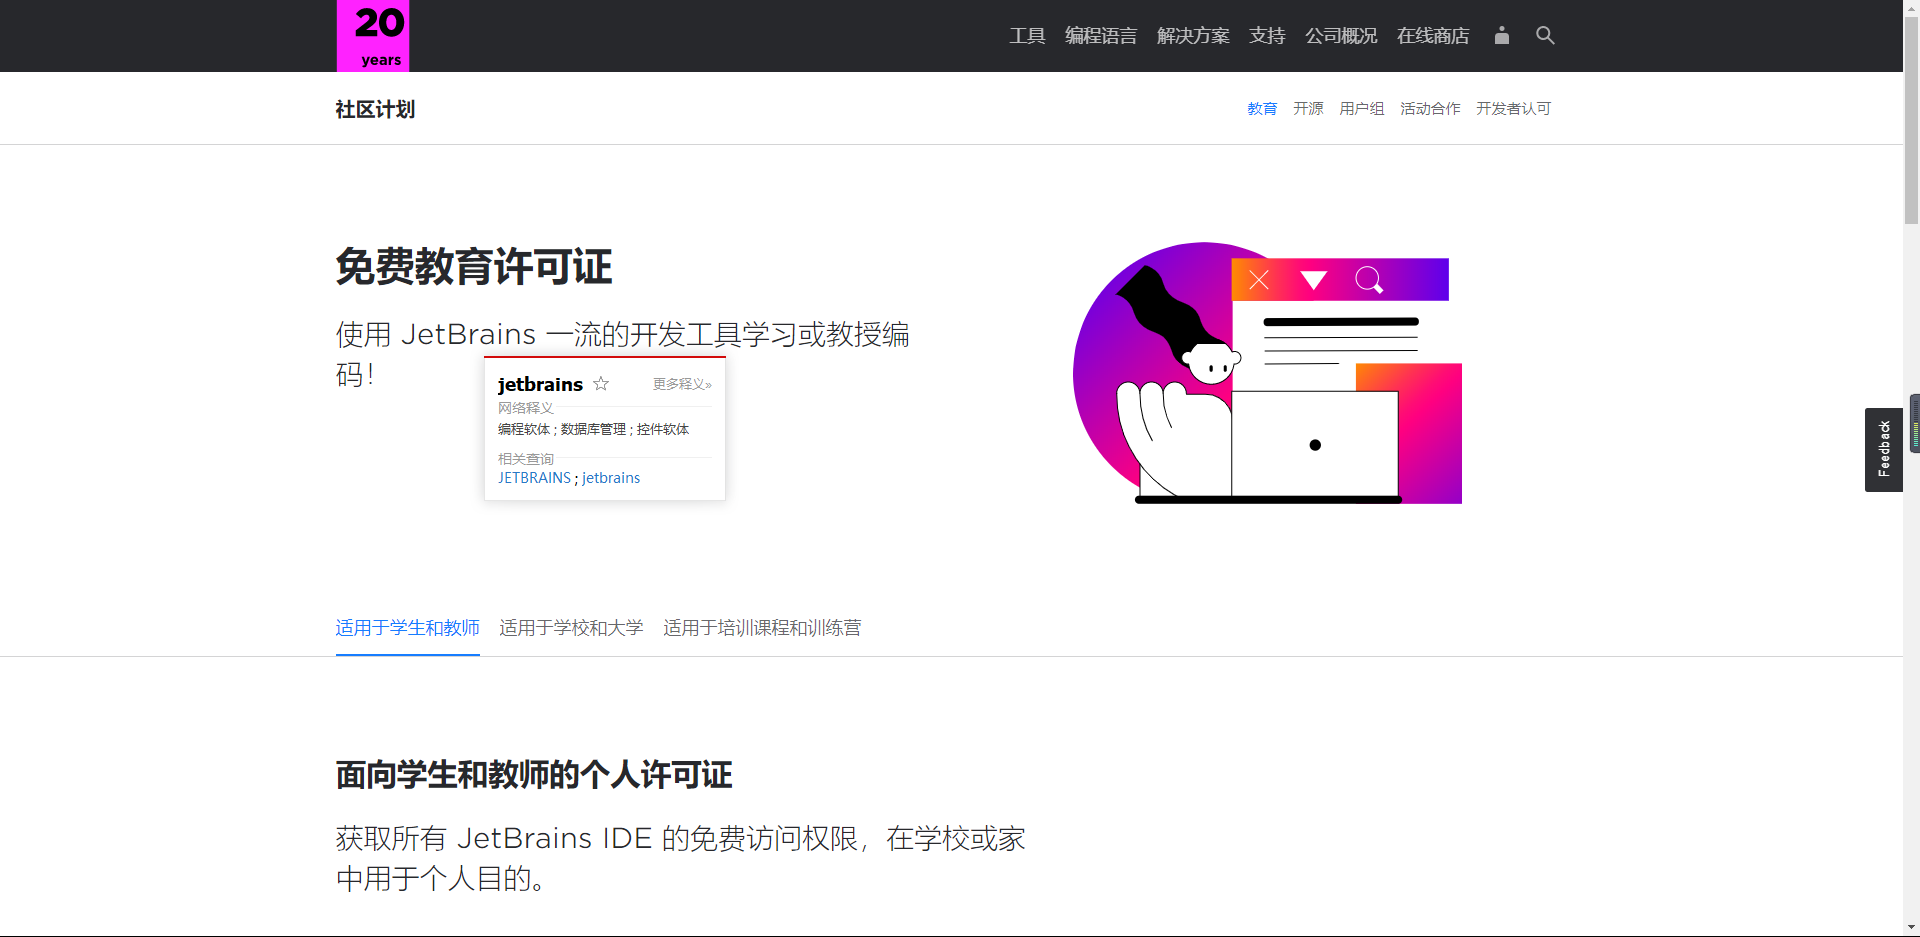Viewport: 1920px width, 937px height.
Task: Click the JetBrains 20 years anniversary logo
Action: click(372, 35)
